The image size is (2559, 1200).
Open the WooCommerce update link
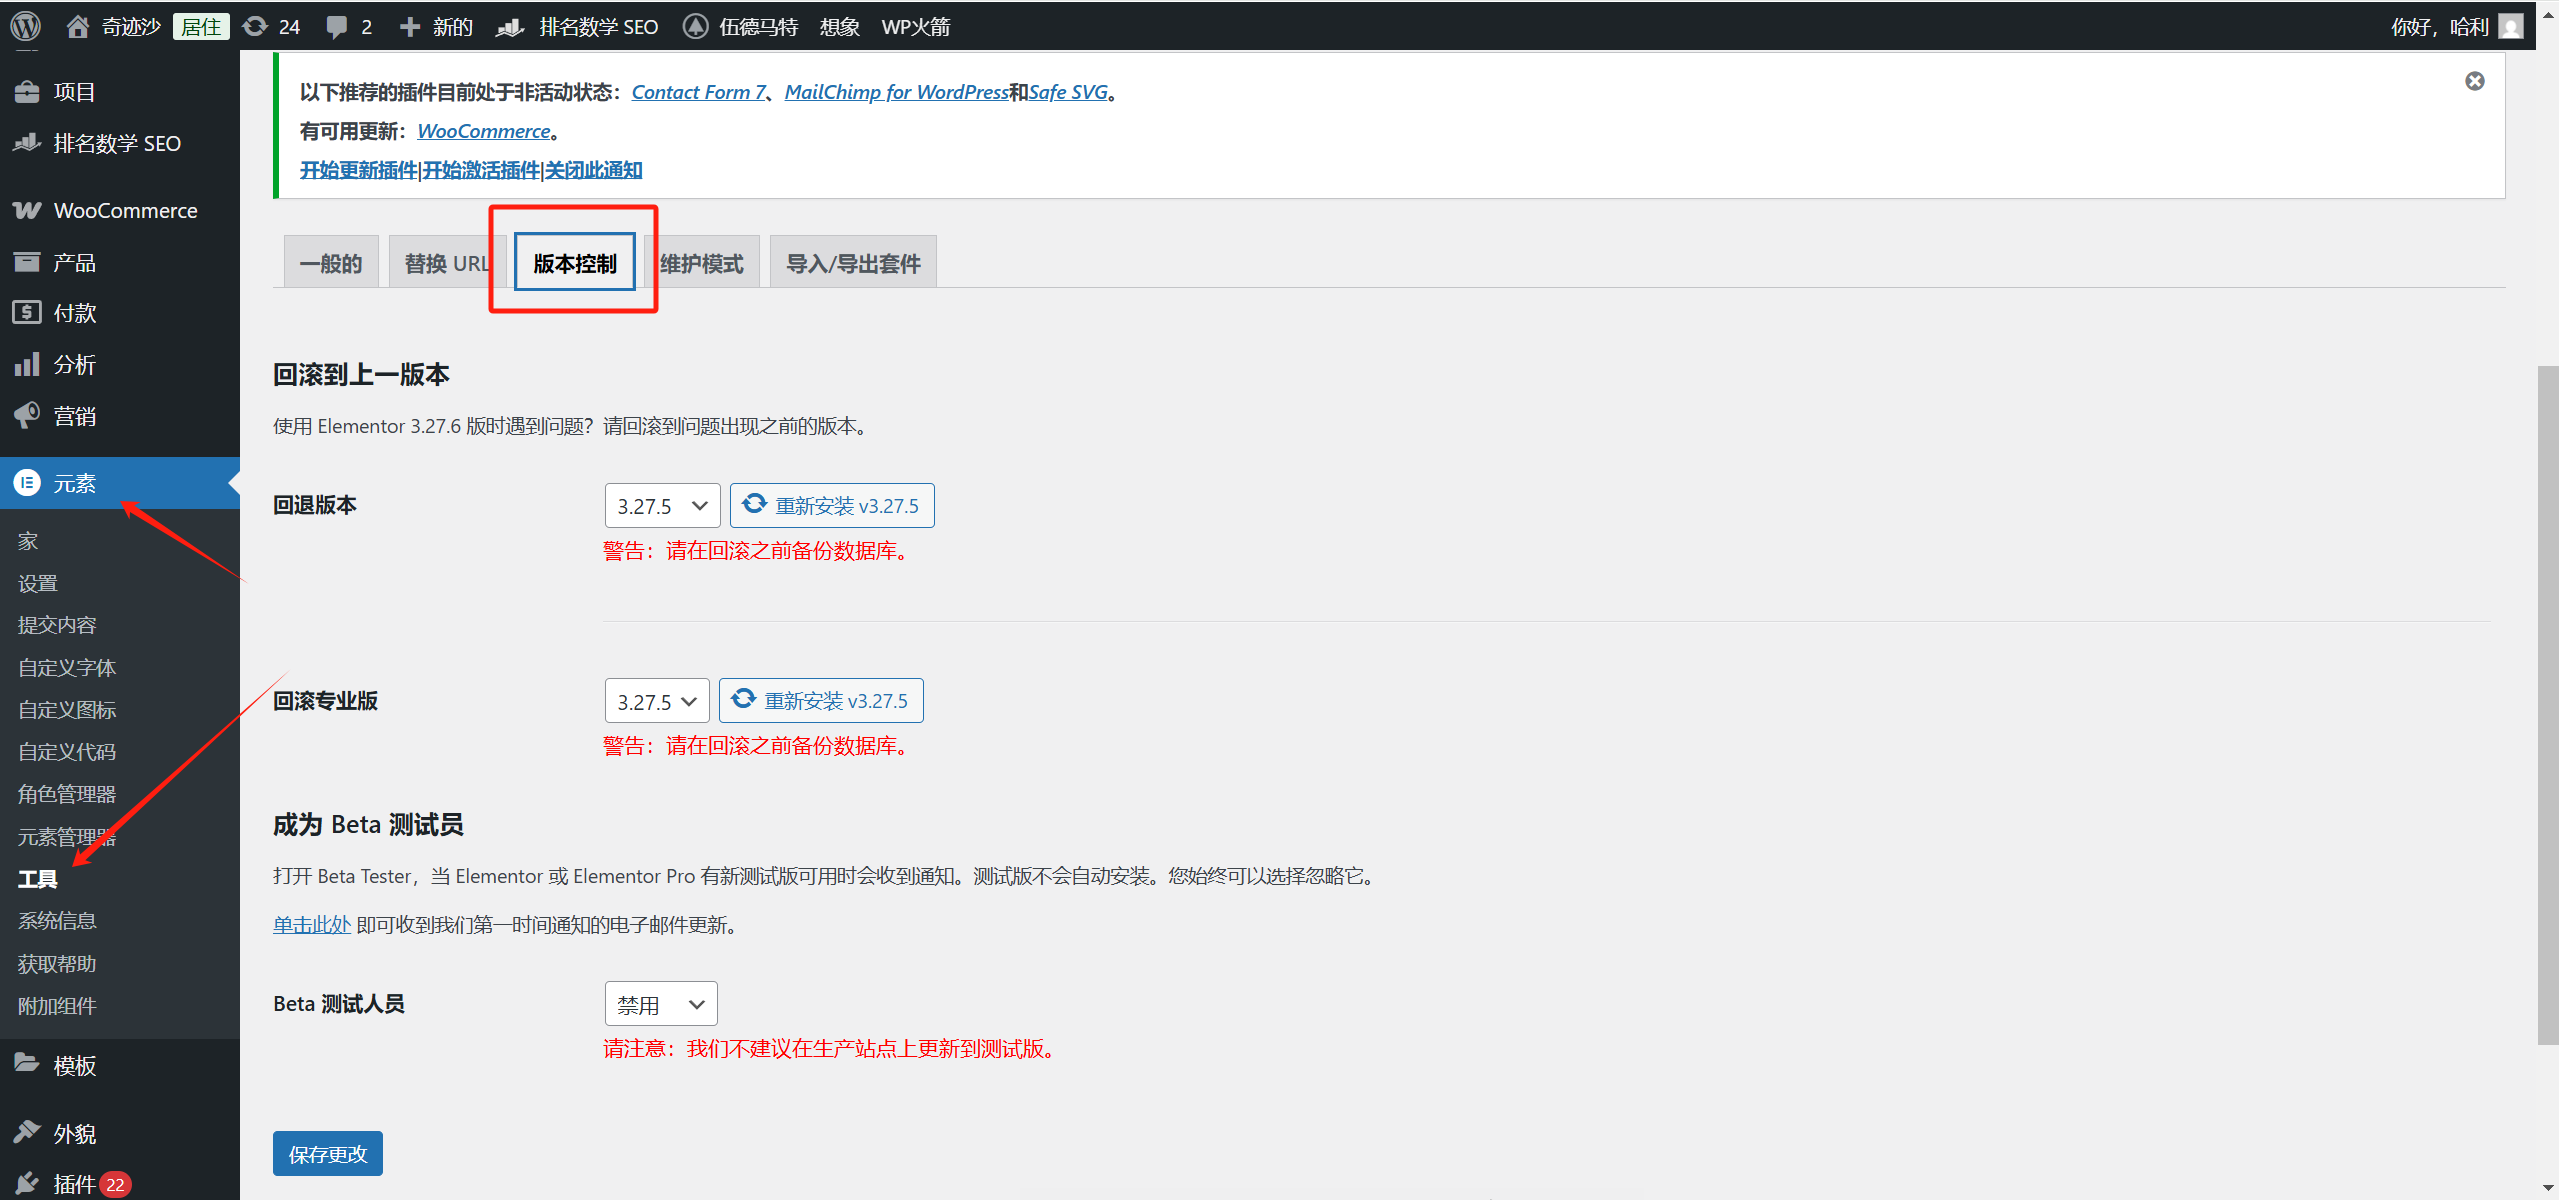tap(483, 130)
